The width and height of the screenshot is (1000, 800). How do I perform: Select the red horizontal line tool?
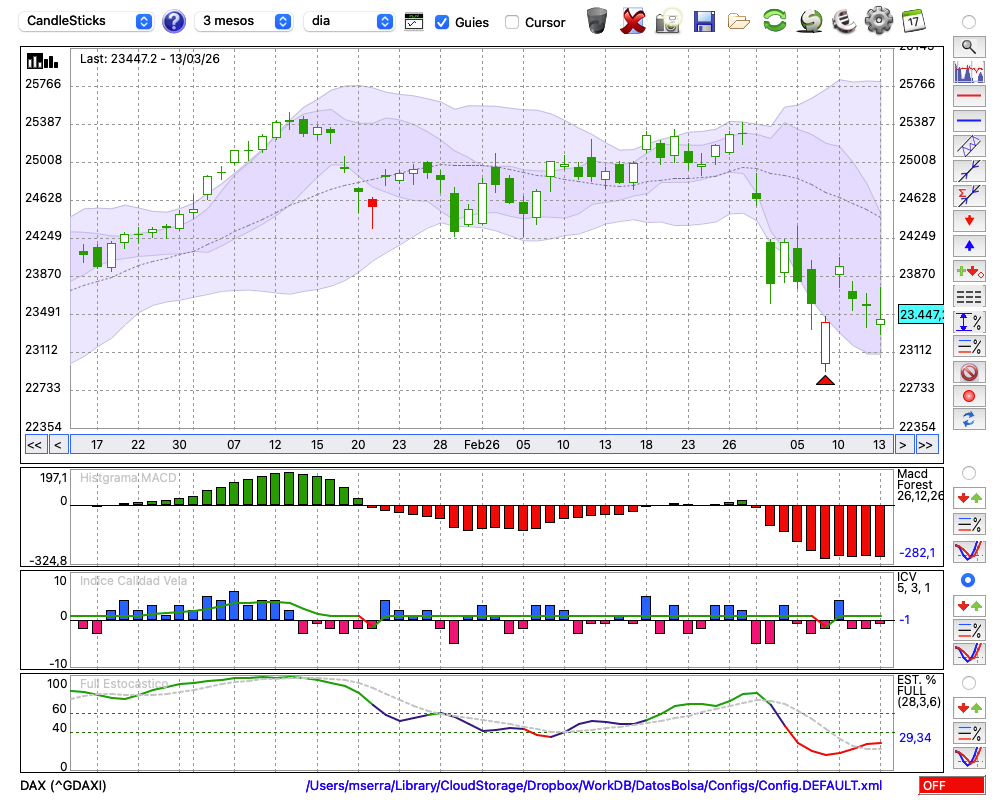click(x=968, y=97)
